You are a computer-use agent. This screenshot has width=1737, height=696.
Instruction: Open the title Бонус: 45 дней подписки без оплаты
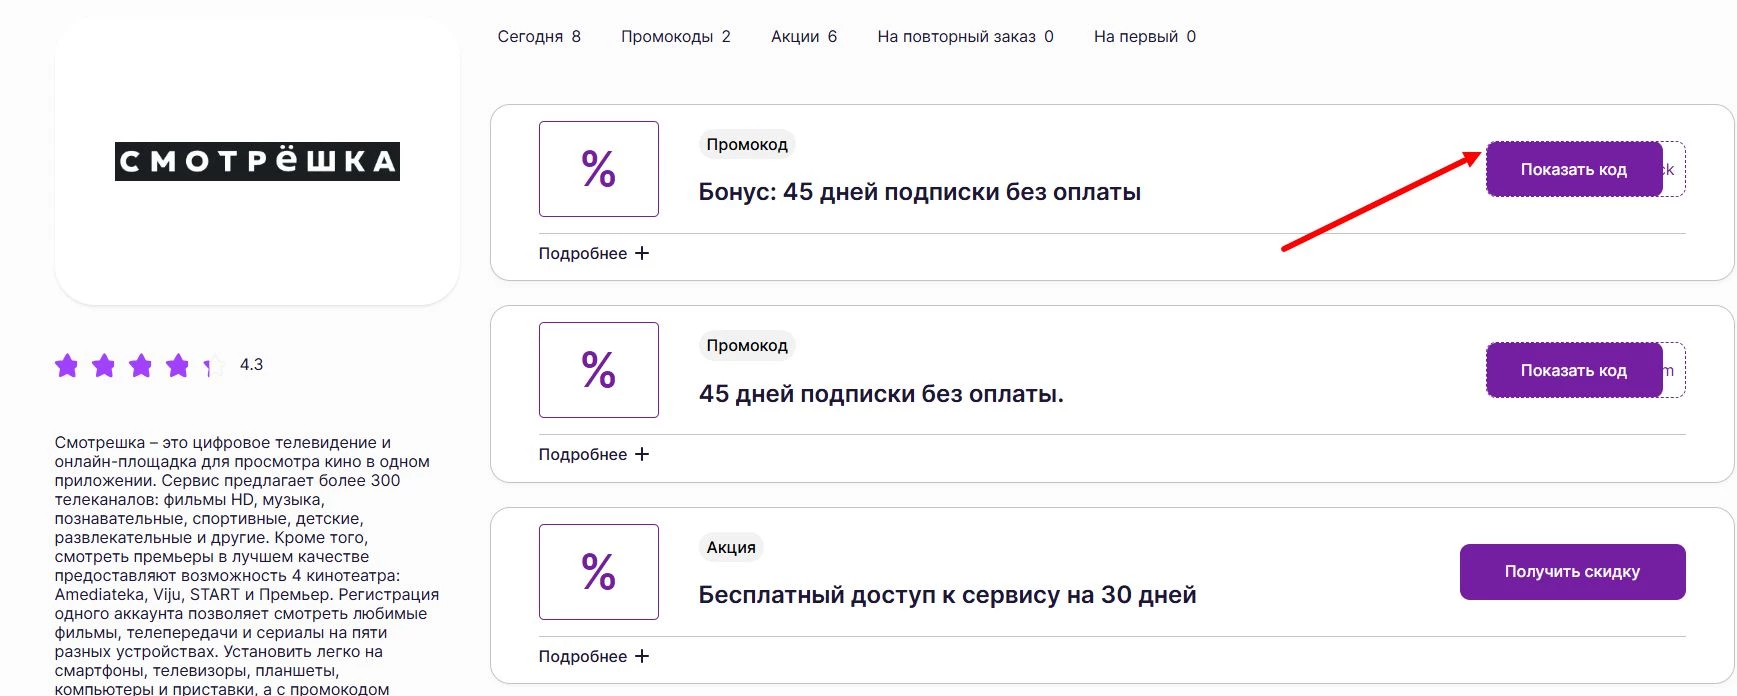coord(920,192)
